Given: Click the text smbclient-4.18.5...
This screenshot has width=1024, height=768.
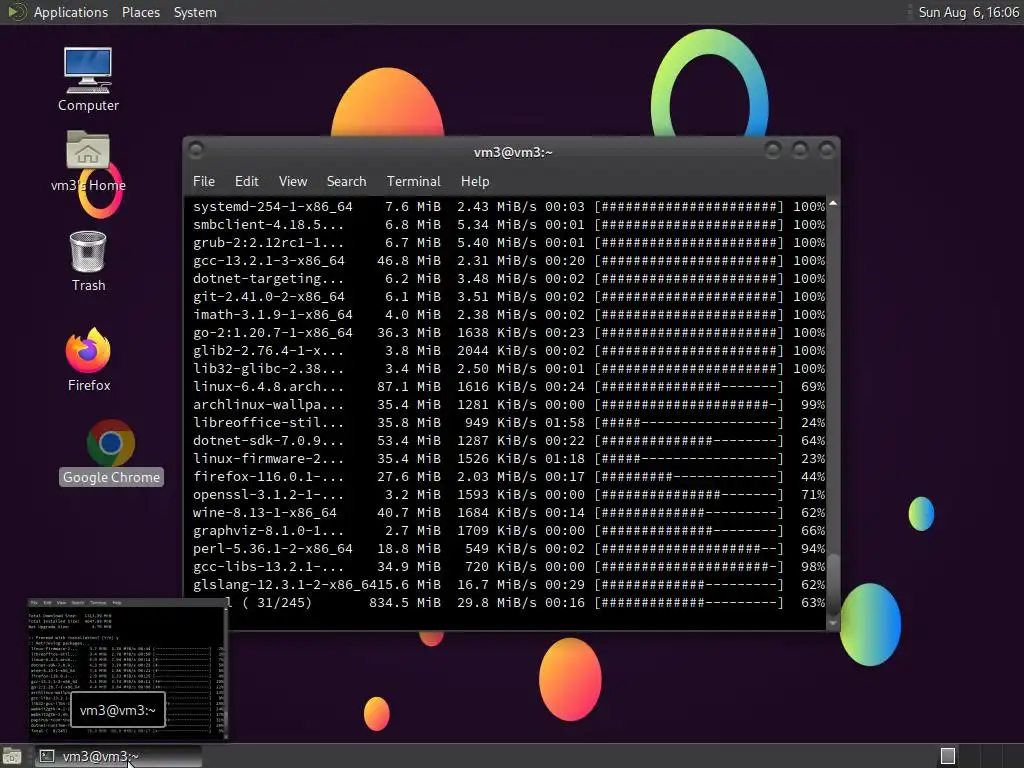Looking at the screenshot, I should pyautogui.click(x=268, y=225).
